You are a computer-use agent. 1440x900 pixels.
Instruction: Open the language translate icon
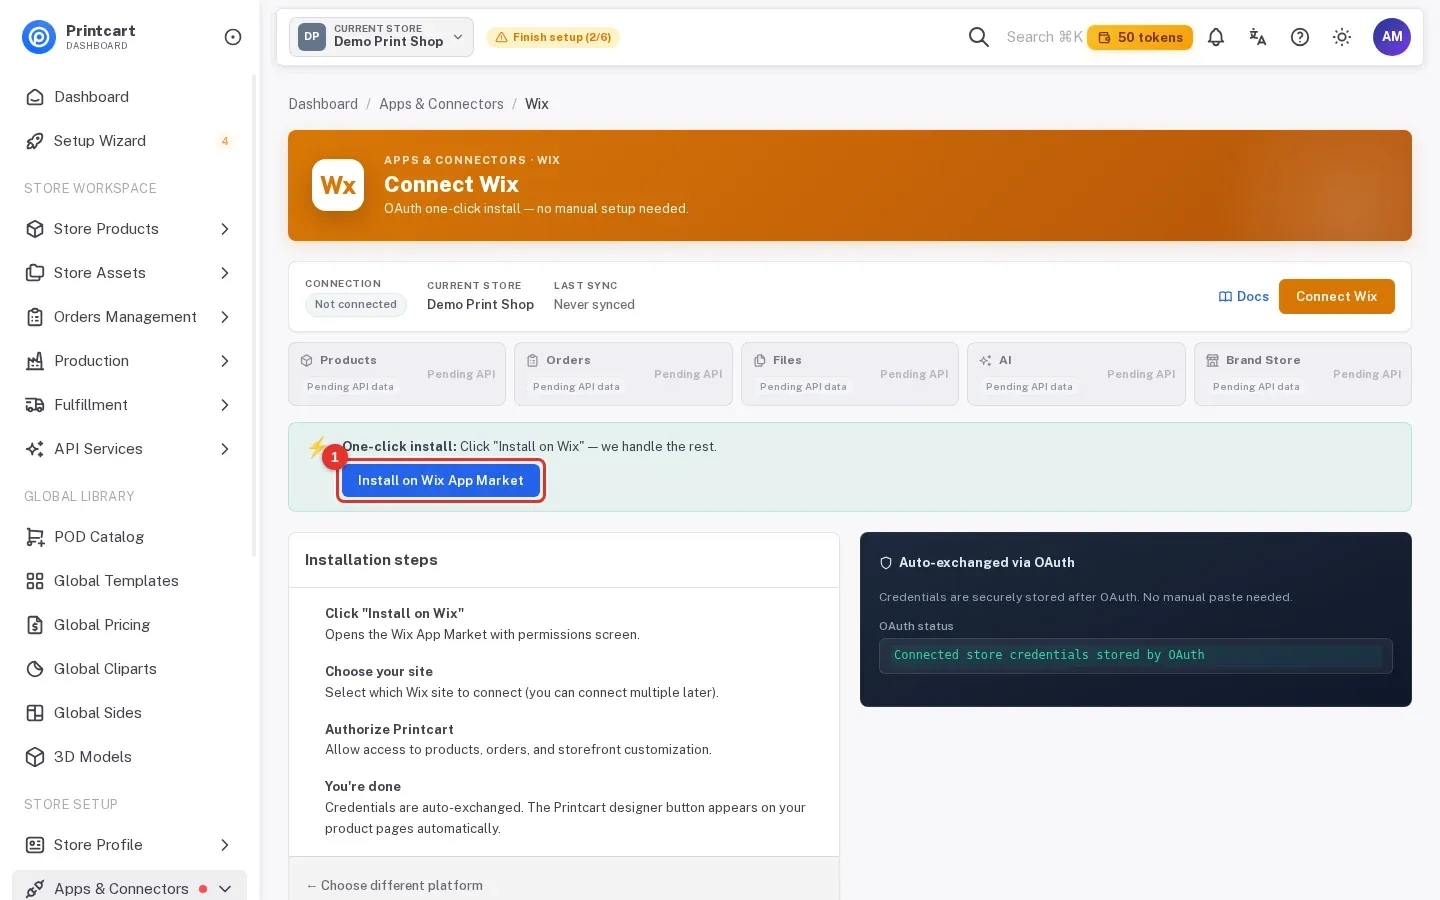(x=1258, y=37)
